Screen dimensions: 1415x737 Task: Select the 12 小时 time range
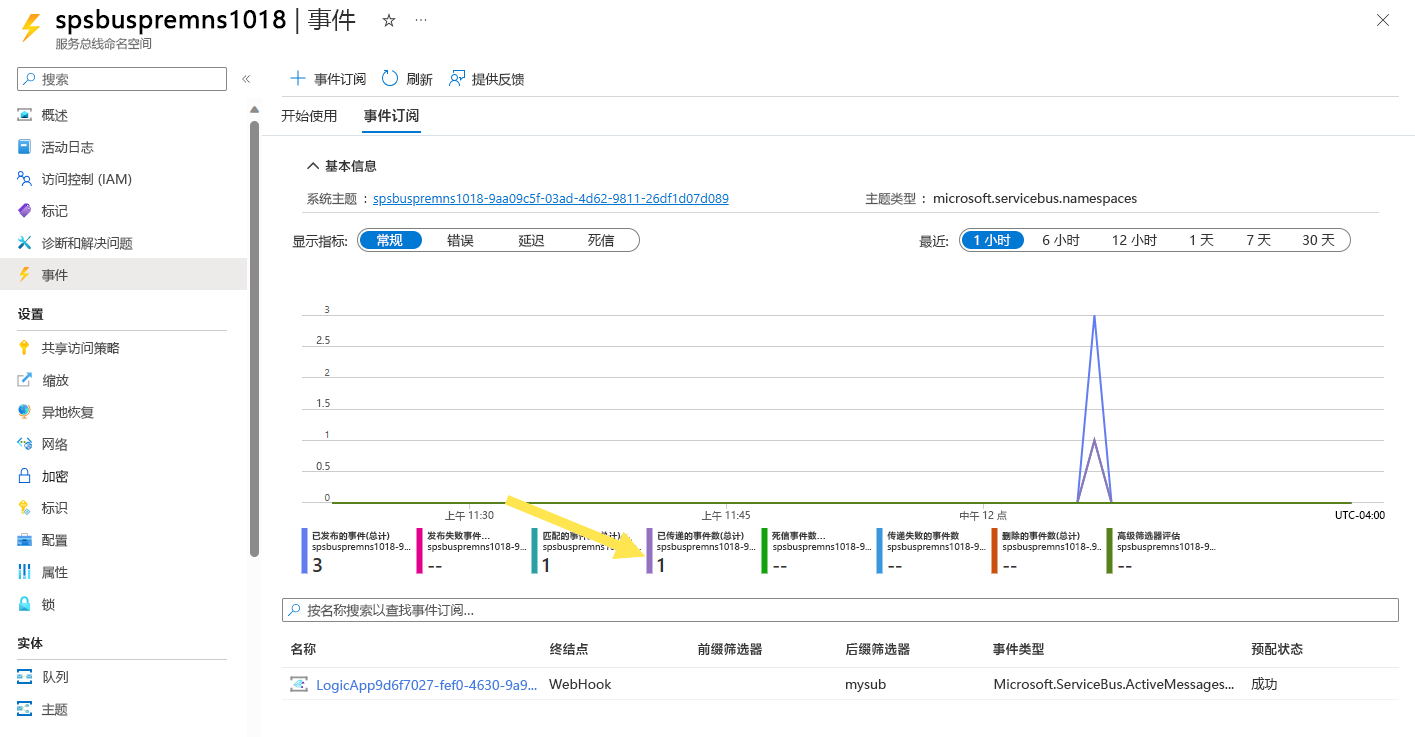pos(1134,240)
